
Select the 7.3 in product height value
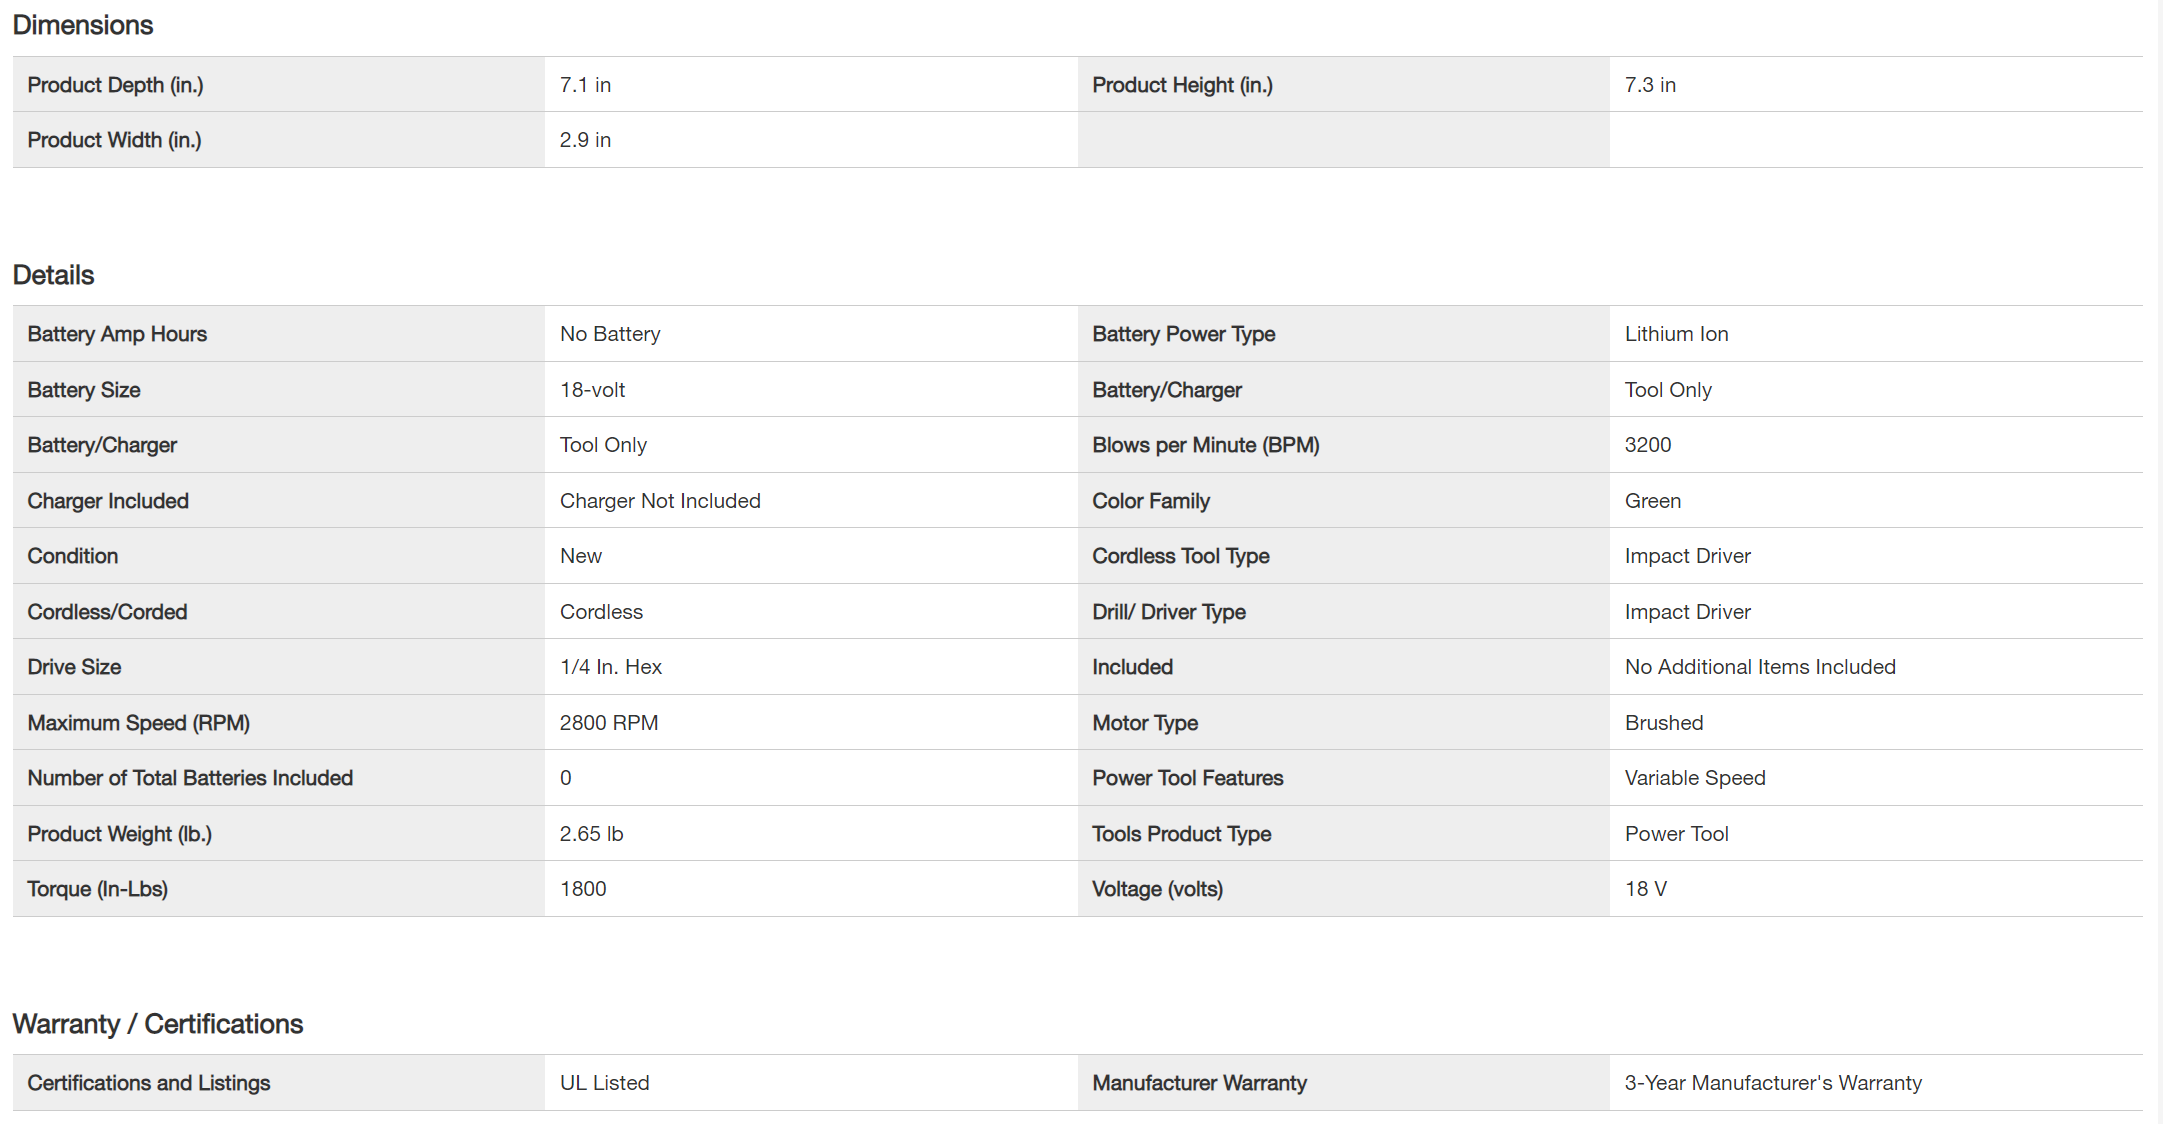1650,85
